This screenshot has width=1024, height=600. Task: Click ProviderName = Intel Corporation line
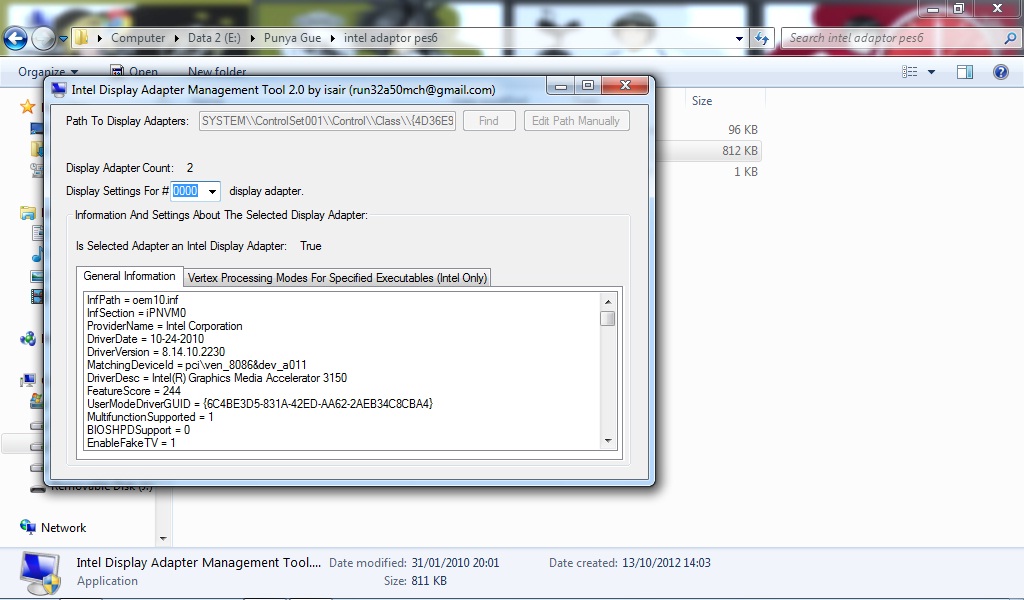click(165, 326)
